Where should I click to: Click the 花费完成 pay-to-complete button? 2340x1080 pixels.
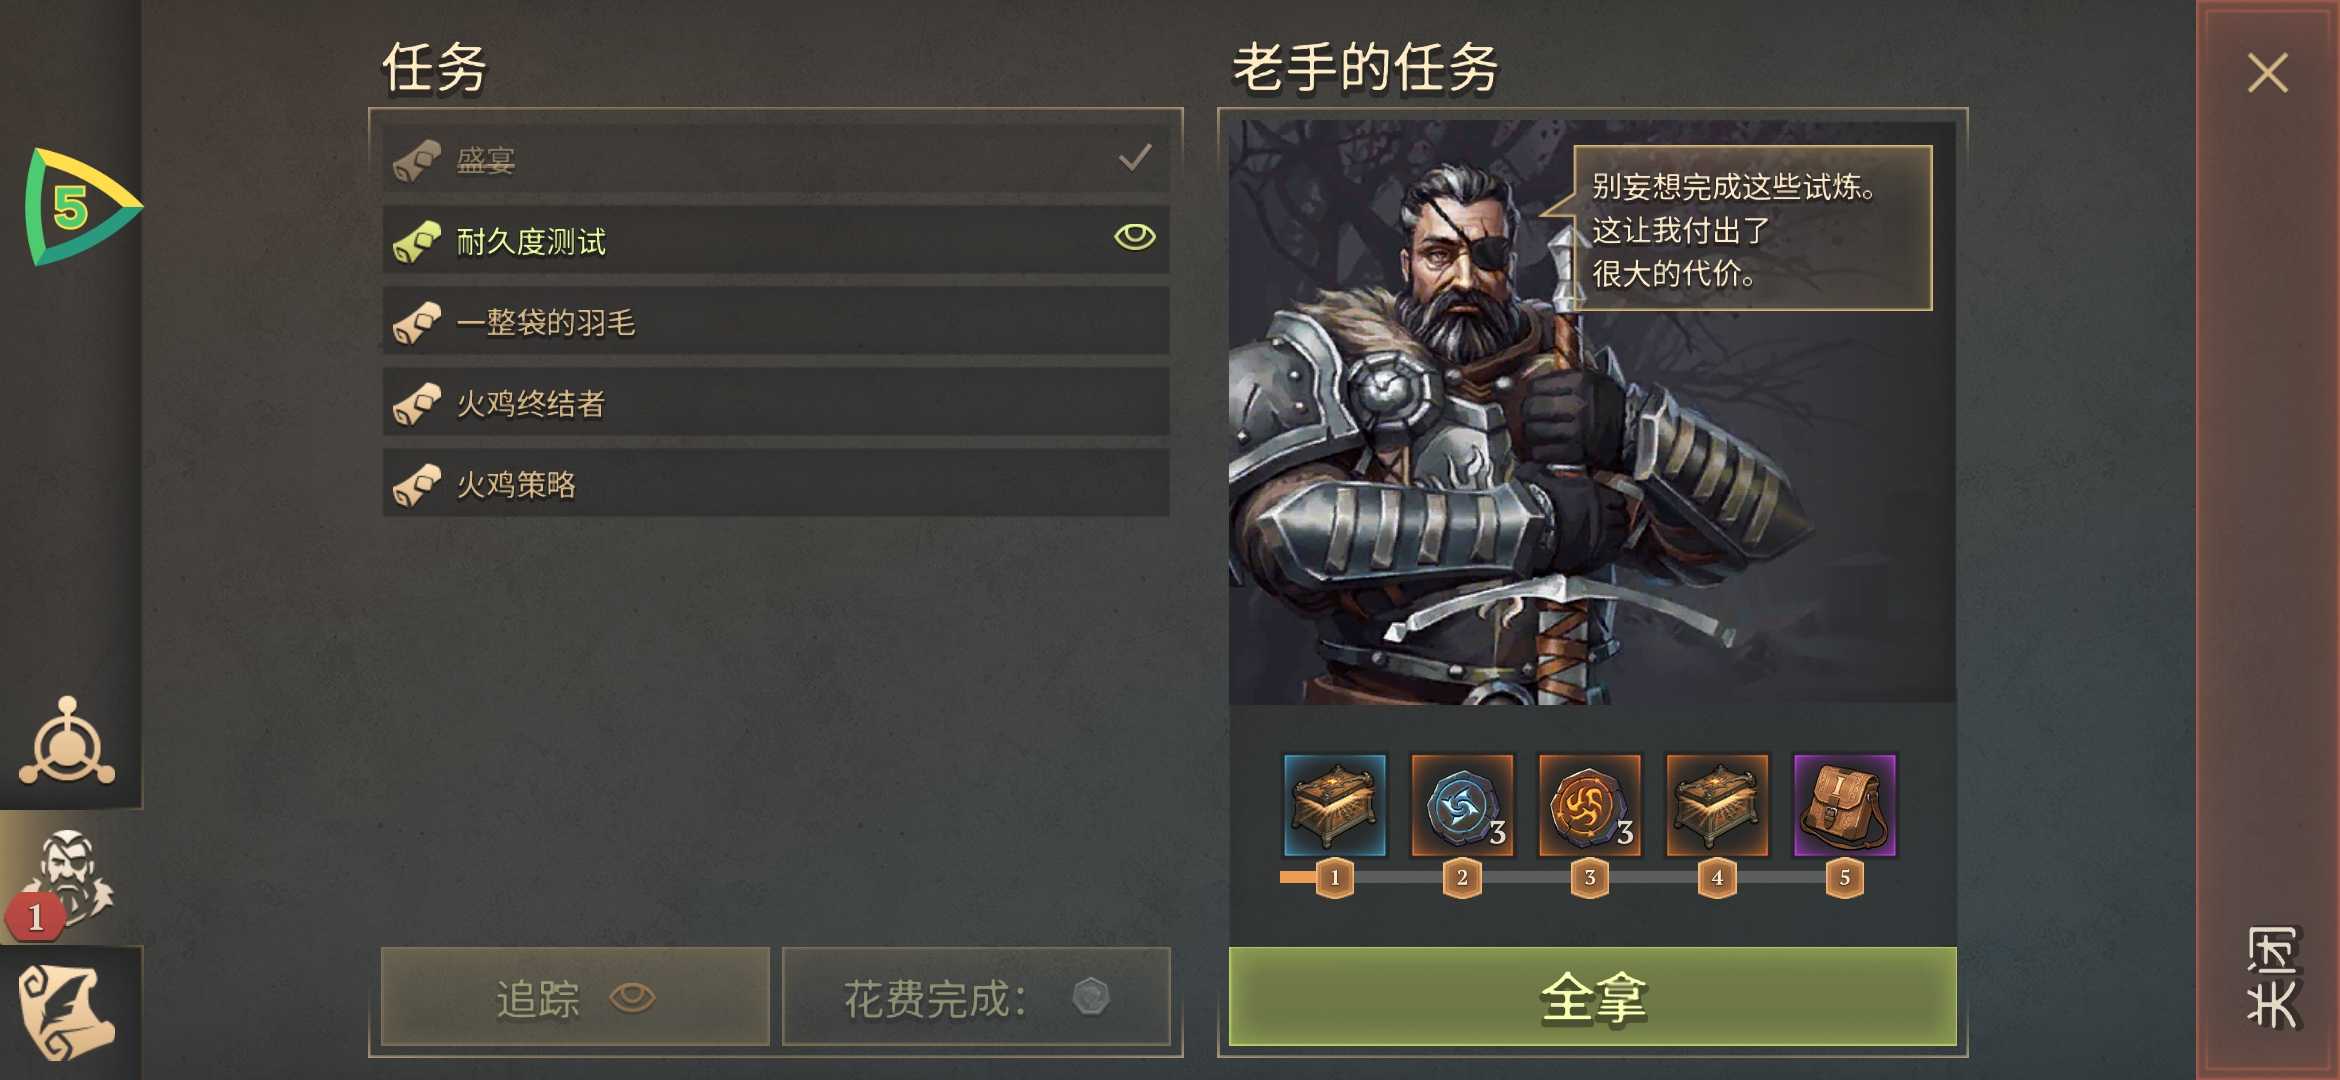(x=976, y=997)
